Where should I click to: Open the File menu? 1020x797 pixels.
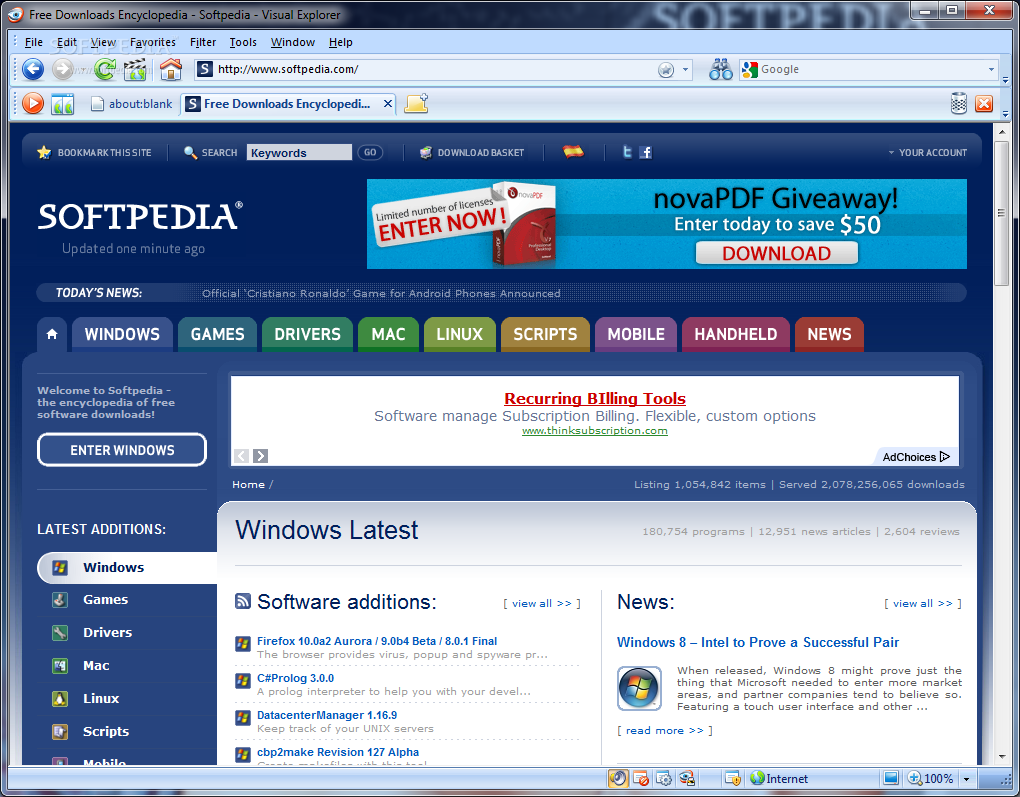pos(33,42)
